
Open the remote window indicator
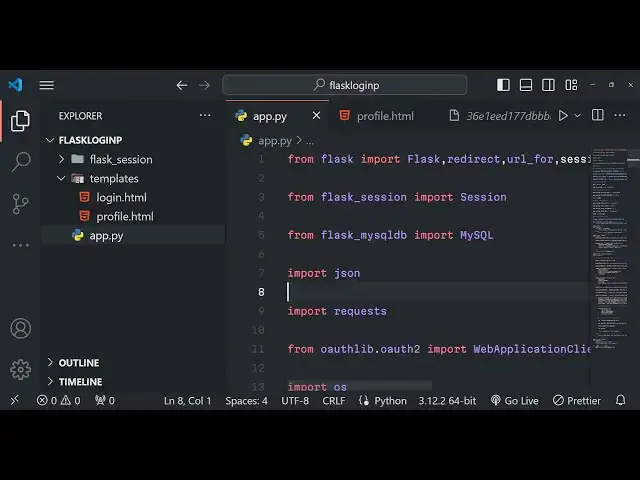point(15,400)
